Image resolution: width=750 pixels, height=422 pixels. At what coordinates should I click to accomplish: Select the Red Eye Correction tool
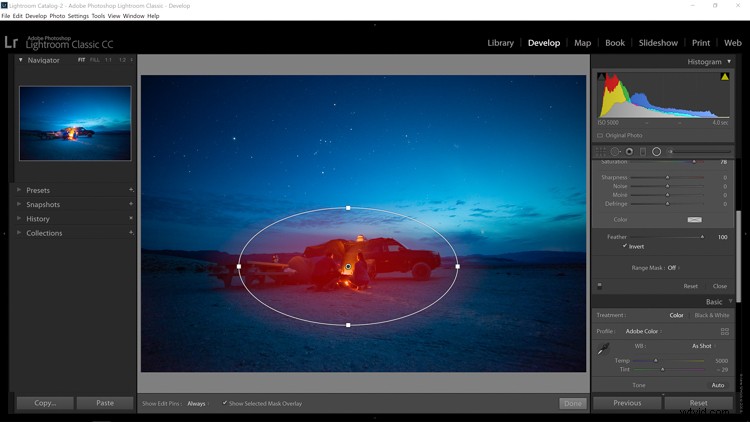pyautogui.click(x=629, y=152)
